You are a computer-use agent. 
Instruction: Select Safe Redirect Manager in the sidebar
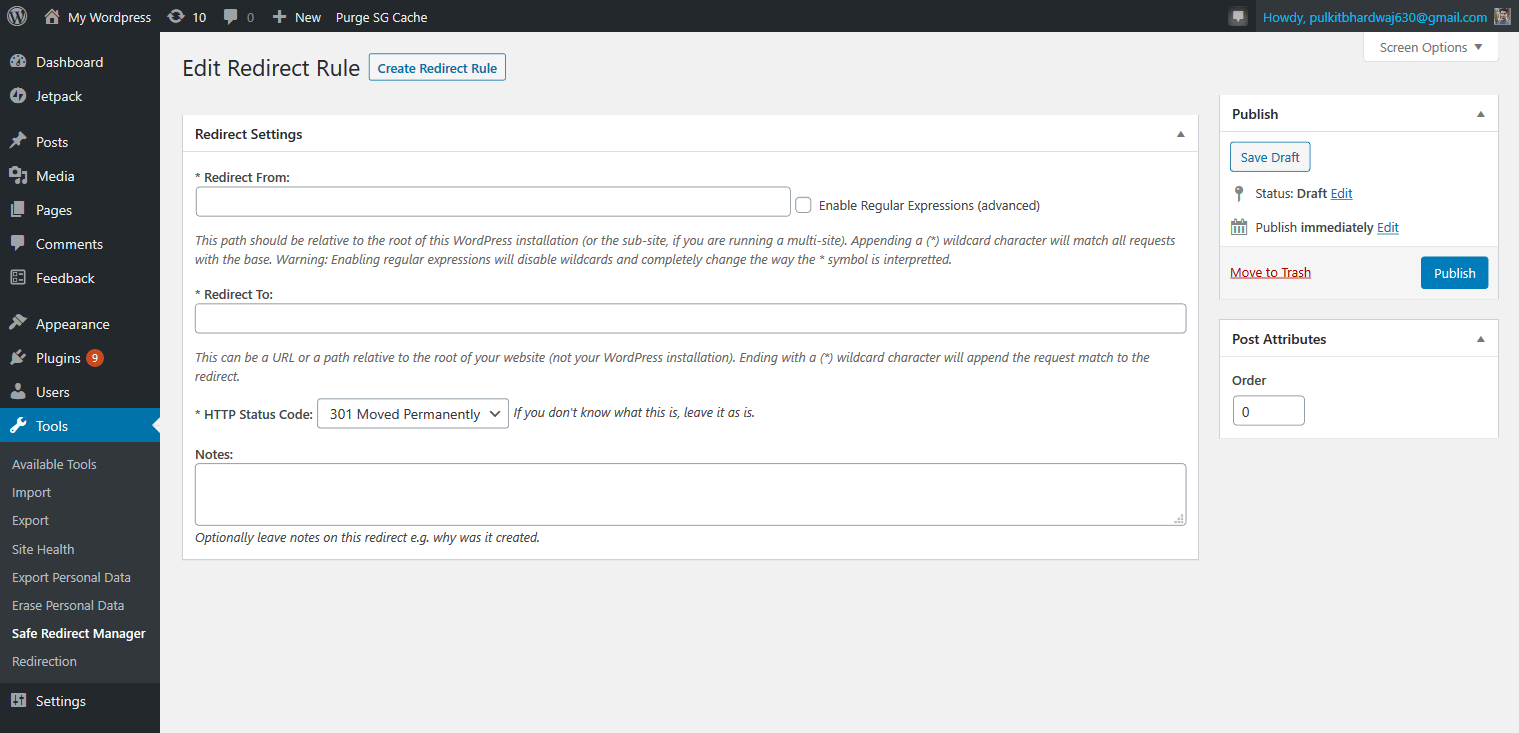click(78, 633)
